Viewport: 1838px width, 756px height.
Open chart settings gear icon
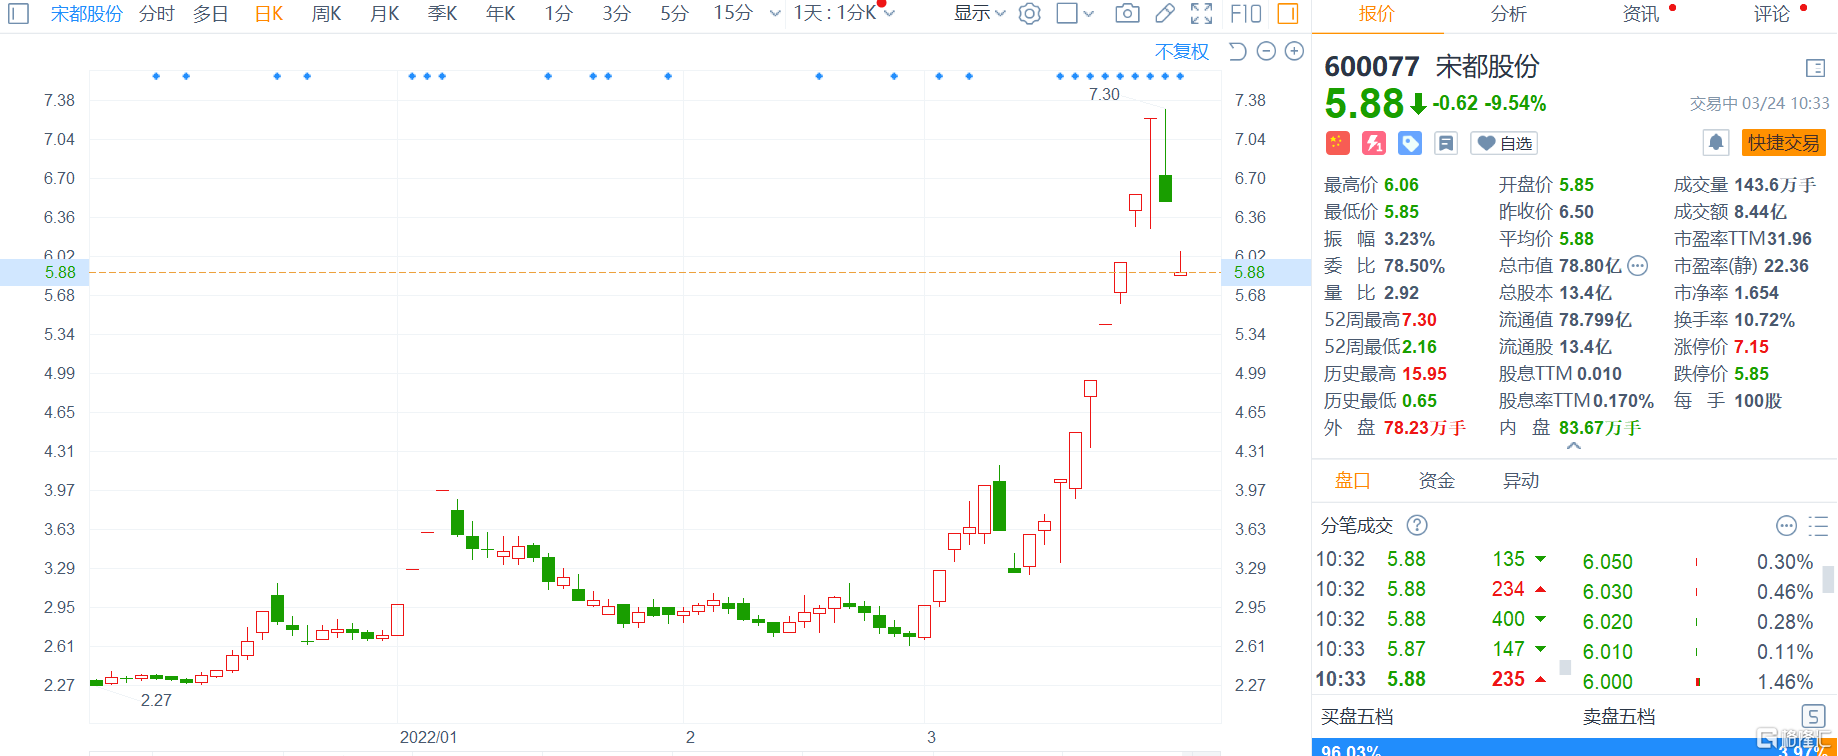click(1029, 14)
